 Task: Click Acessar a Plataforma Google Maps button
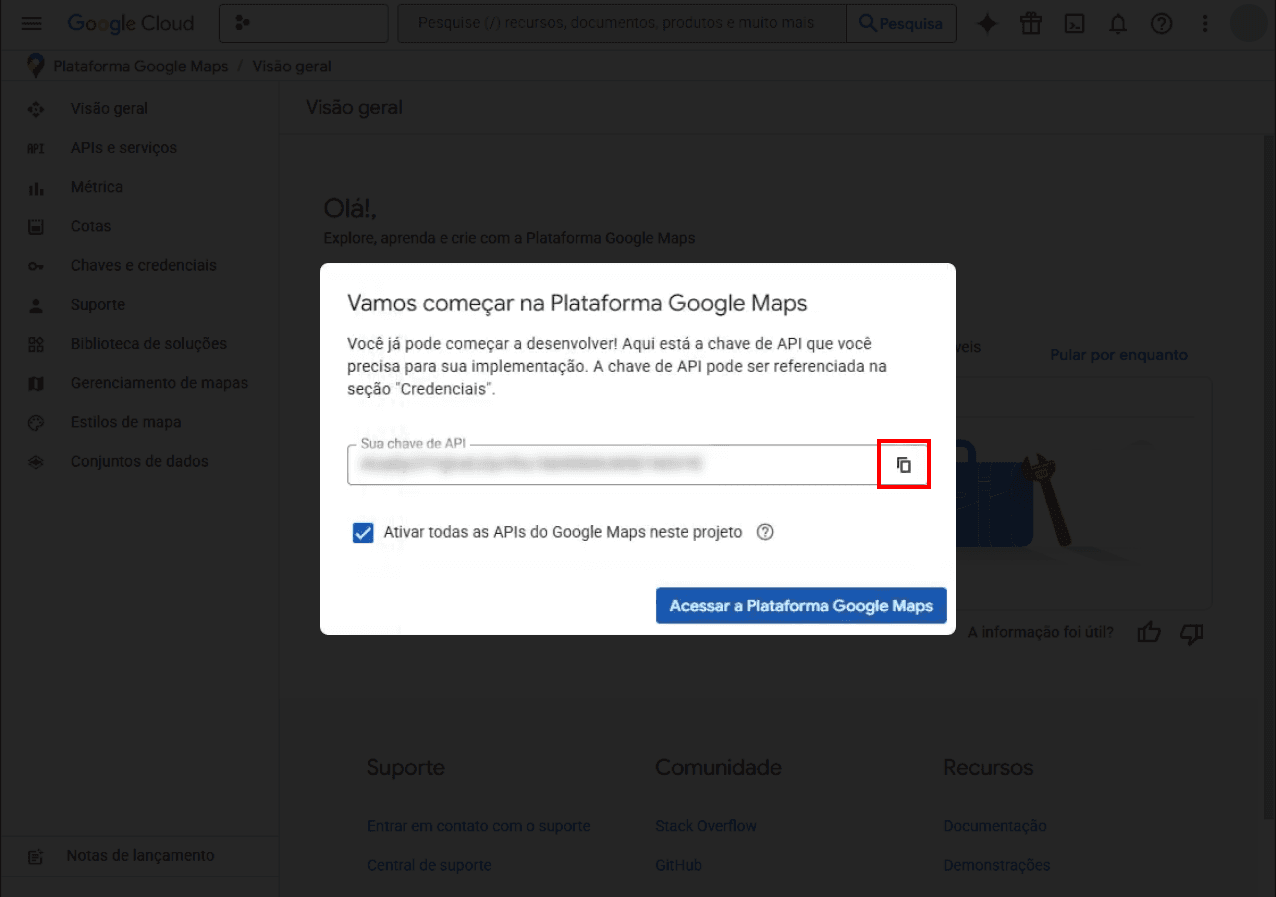coord(800,605)
